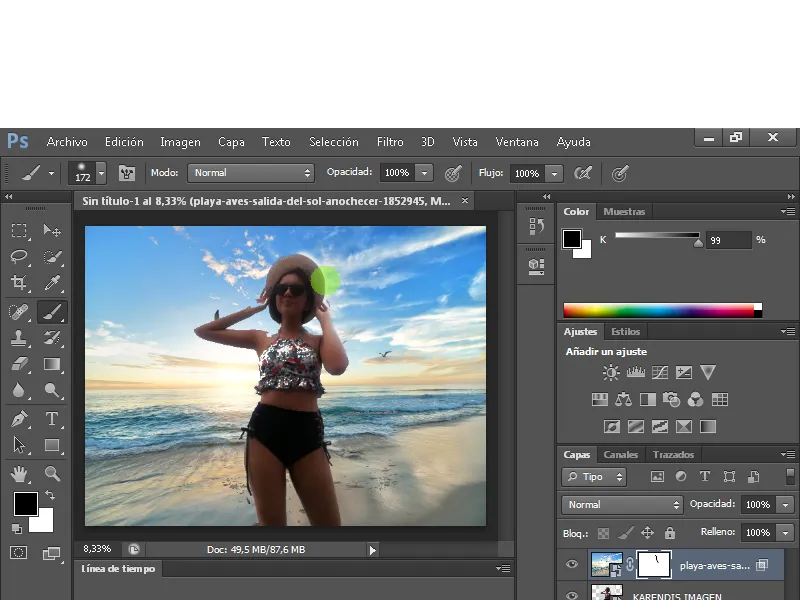This screenshot has width=800, height=600.
Task: Open the brush Modo dropdown
Action: [x=251, y=173]
